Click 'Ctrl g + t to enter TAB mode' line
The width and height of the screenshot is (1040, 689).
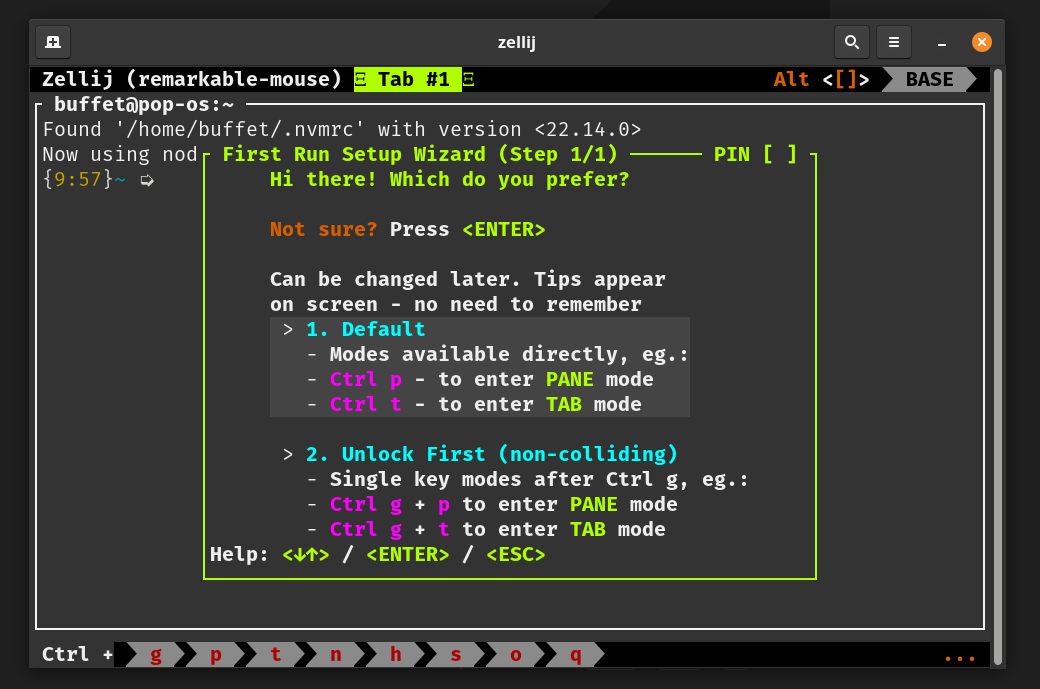point(497,529)
